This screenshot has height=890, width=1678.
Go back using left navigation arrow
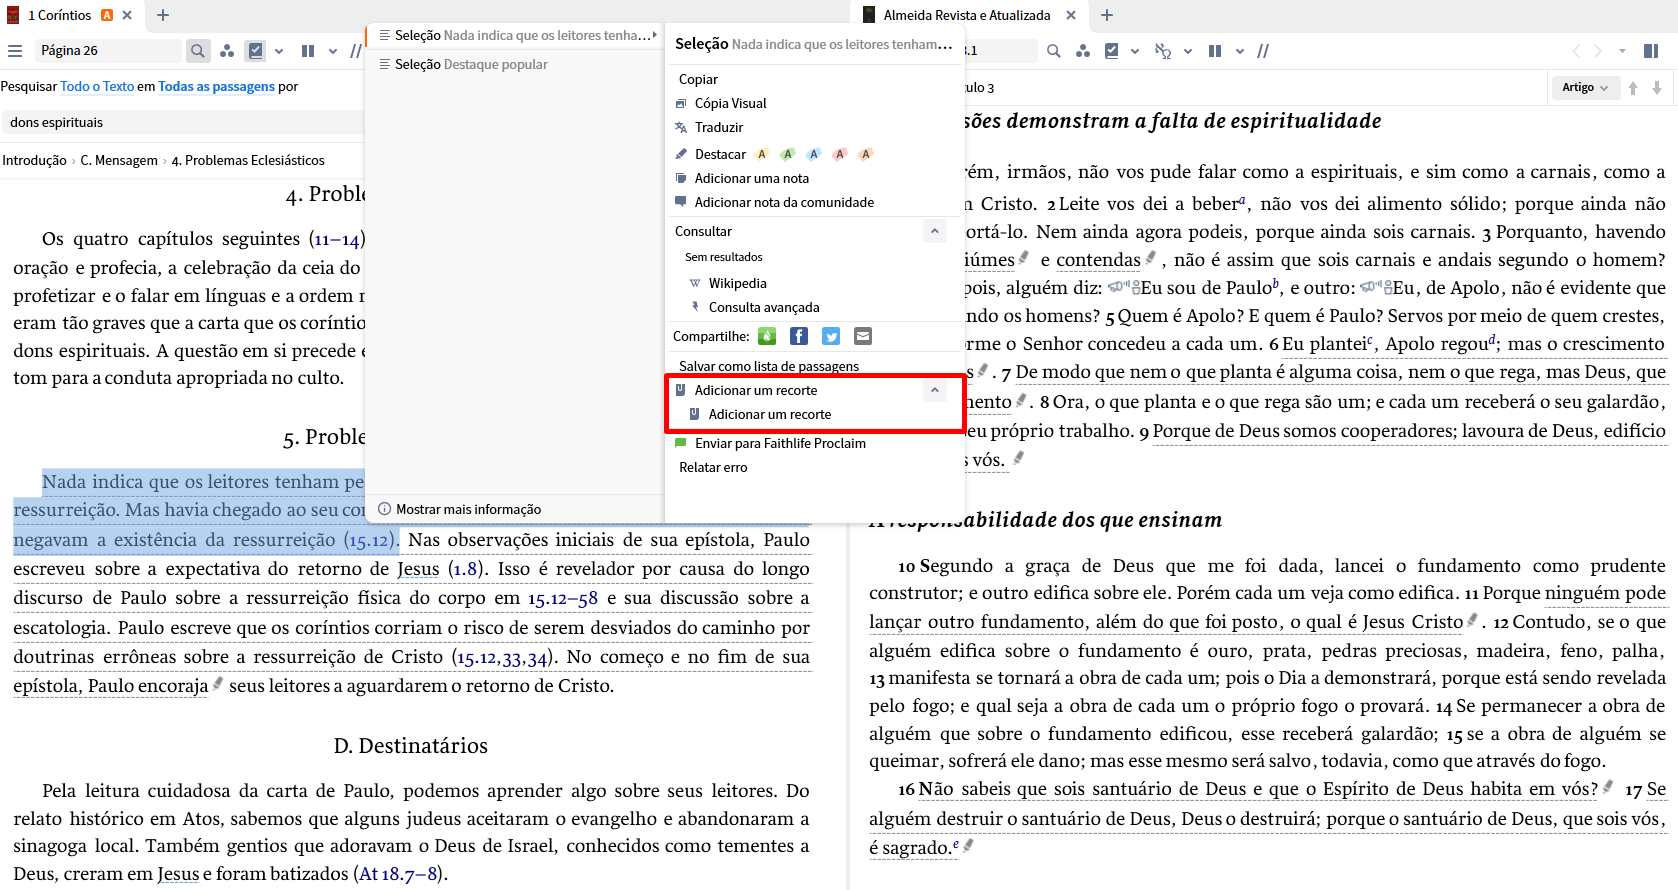click(1576, 51)
